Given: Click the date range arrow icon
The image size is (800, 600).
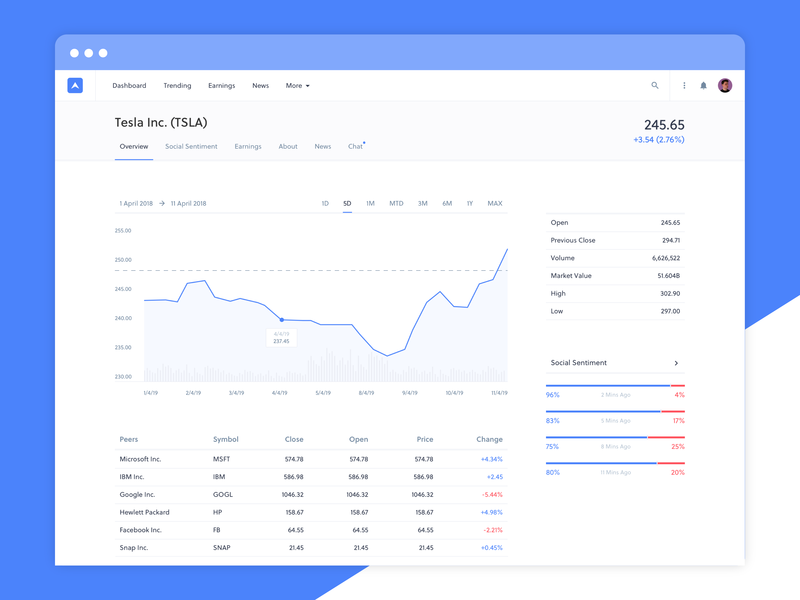Looking at the screenshot, I should pos(162,203).
